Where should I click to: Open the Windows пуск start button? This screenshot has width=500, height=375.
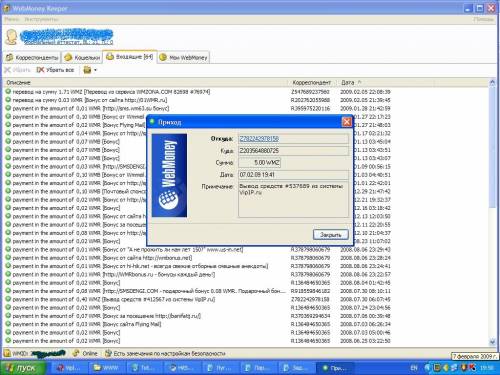point(23,368)
